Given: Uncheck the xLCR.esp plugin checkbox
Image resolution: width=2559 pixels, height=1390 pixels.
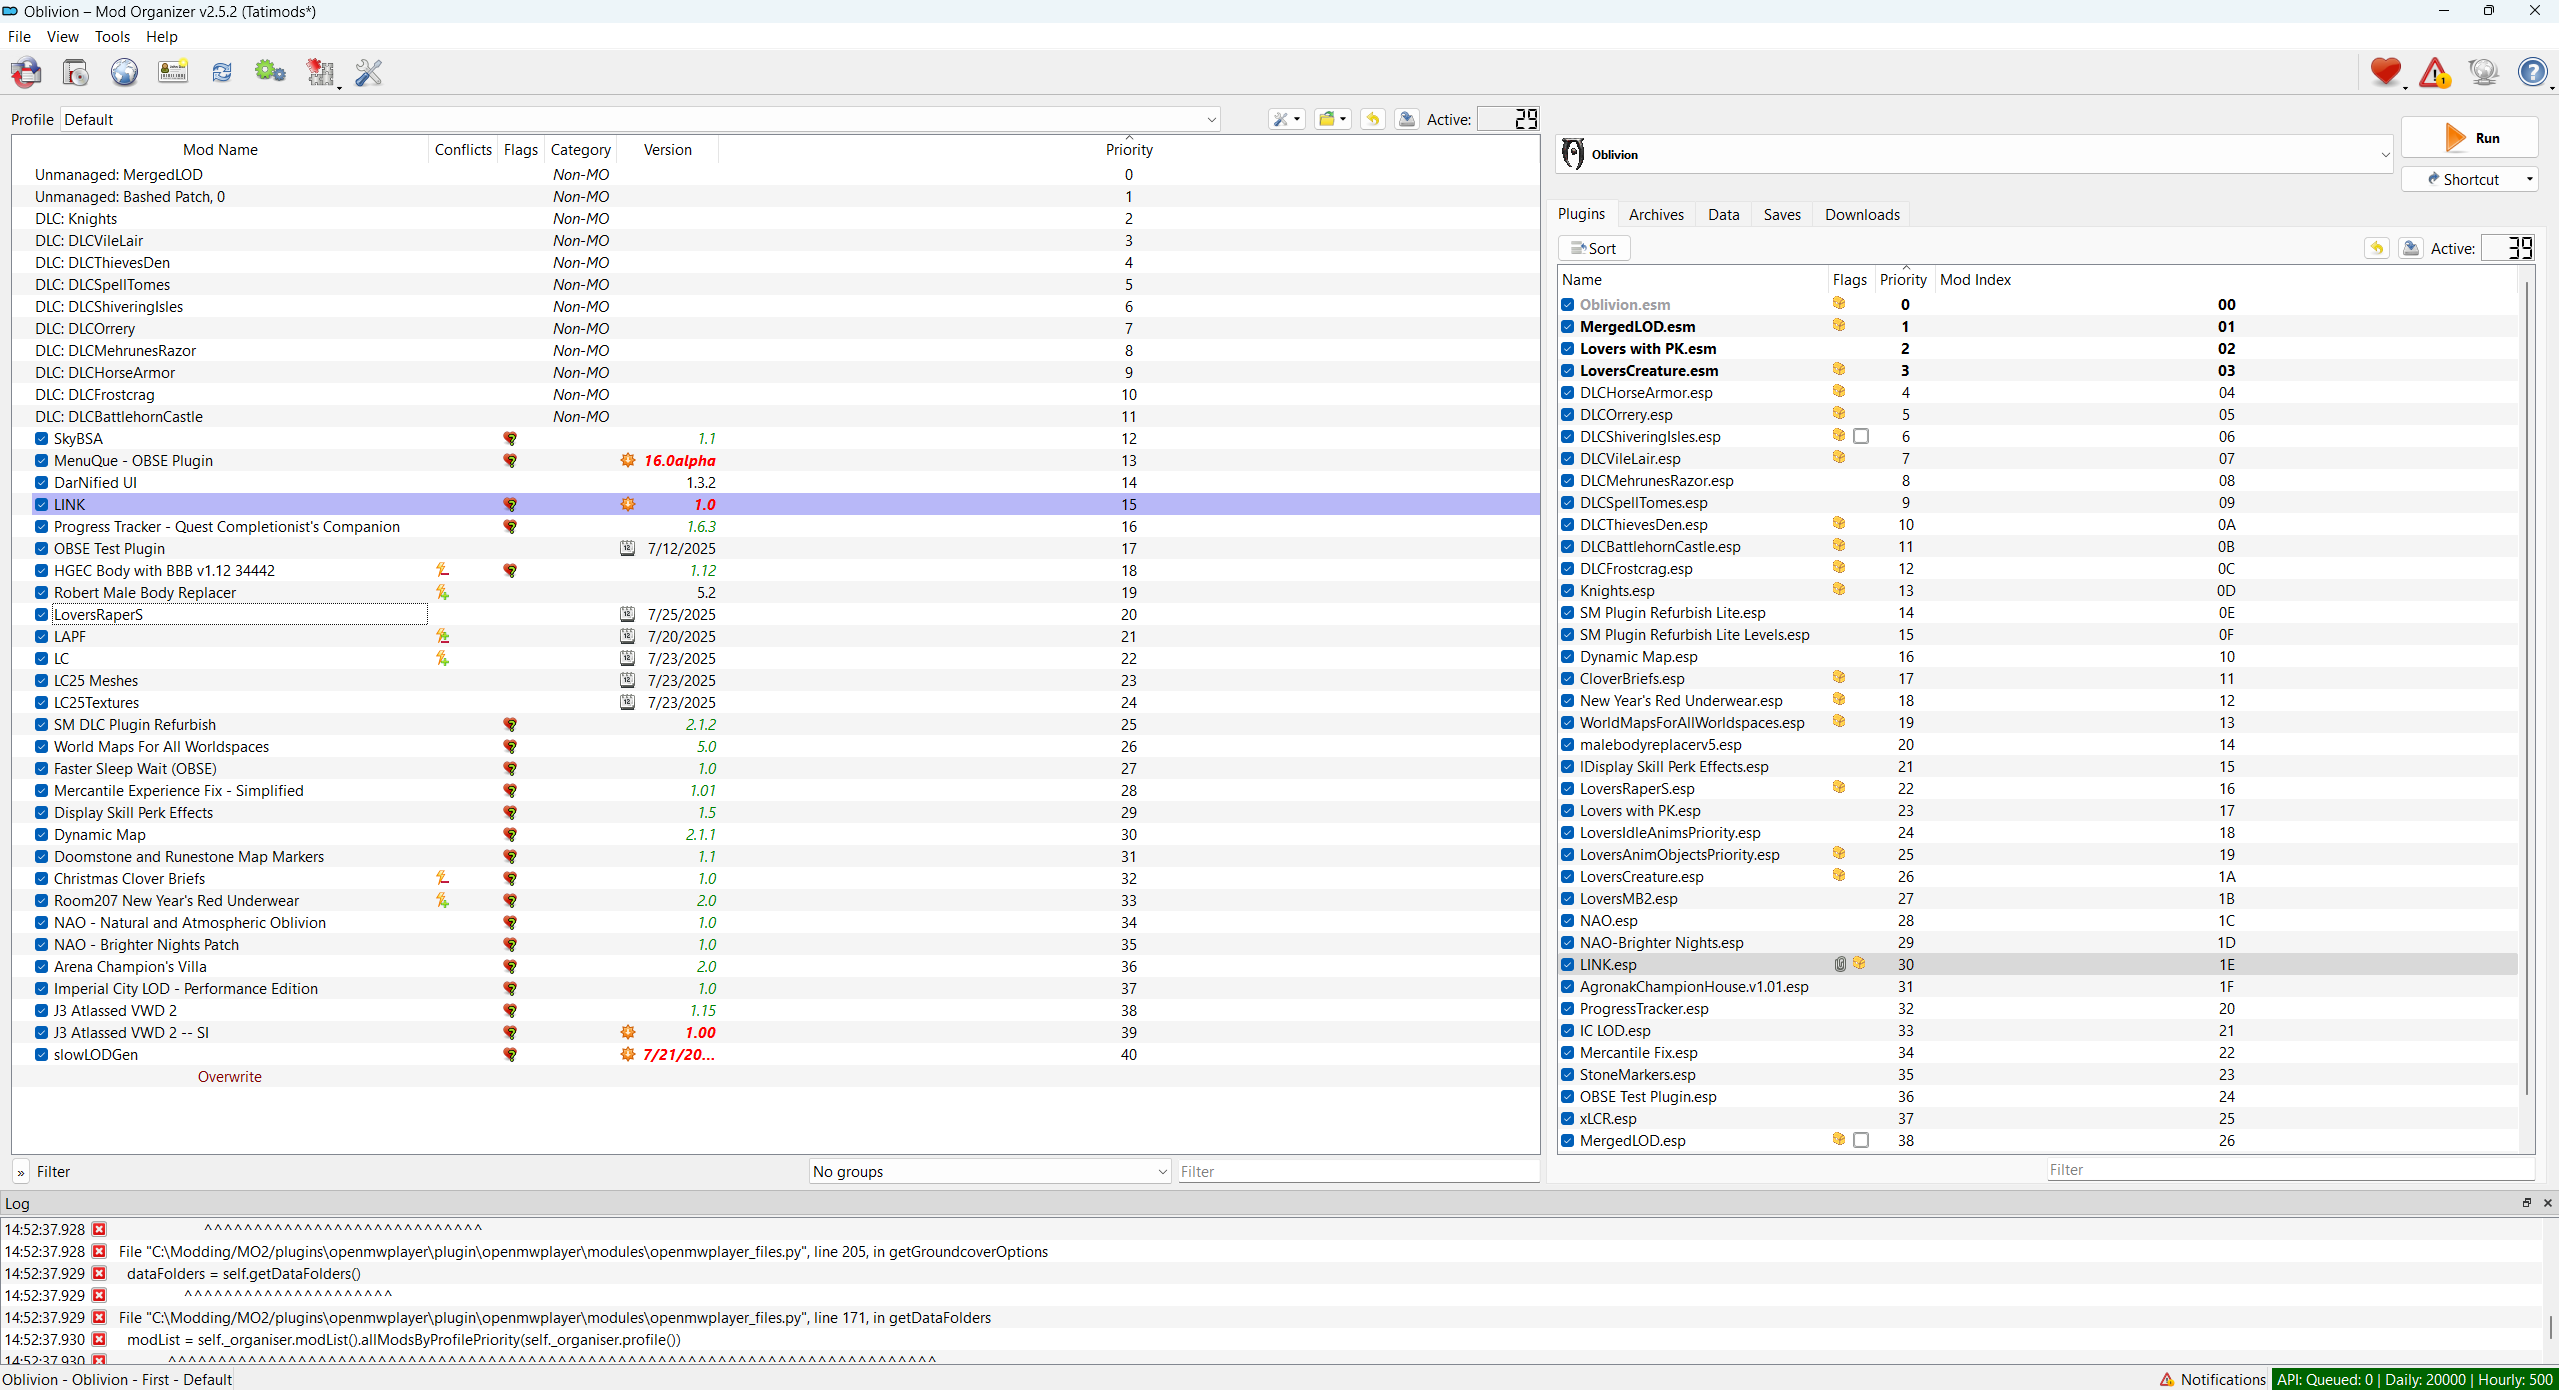Looking at the screenshot, I should 1568,1119.
